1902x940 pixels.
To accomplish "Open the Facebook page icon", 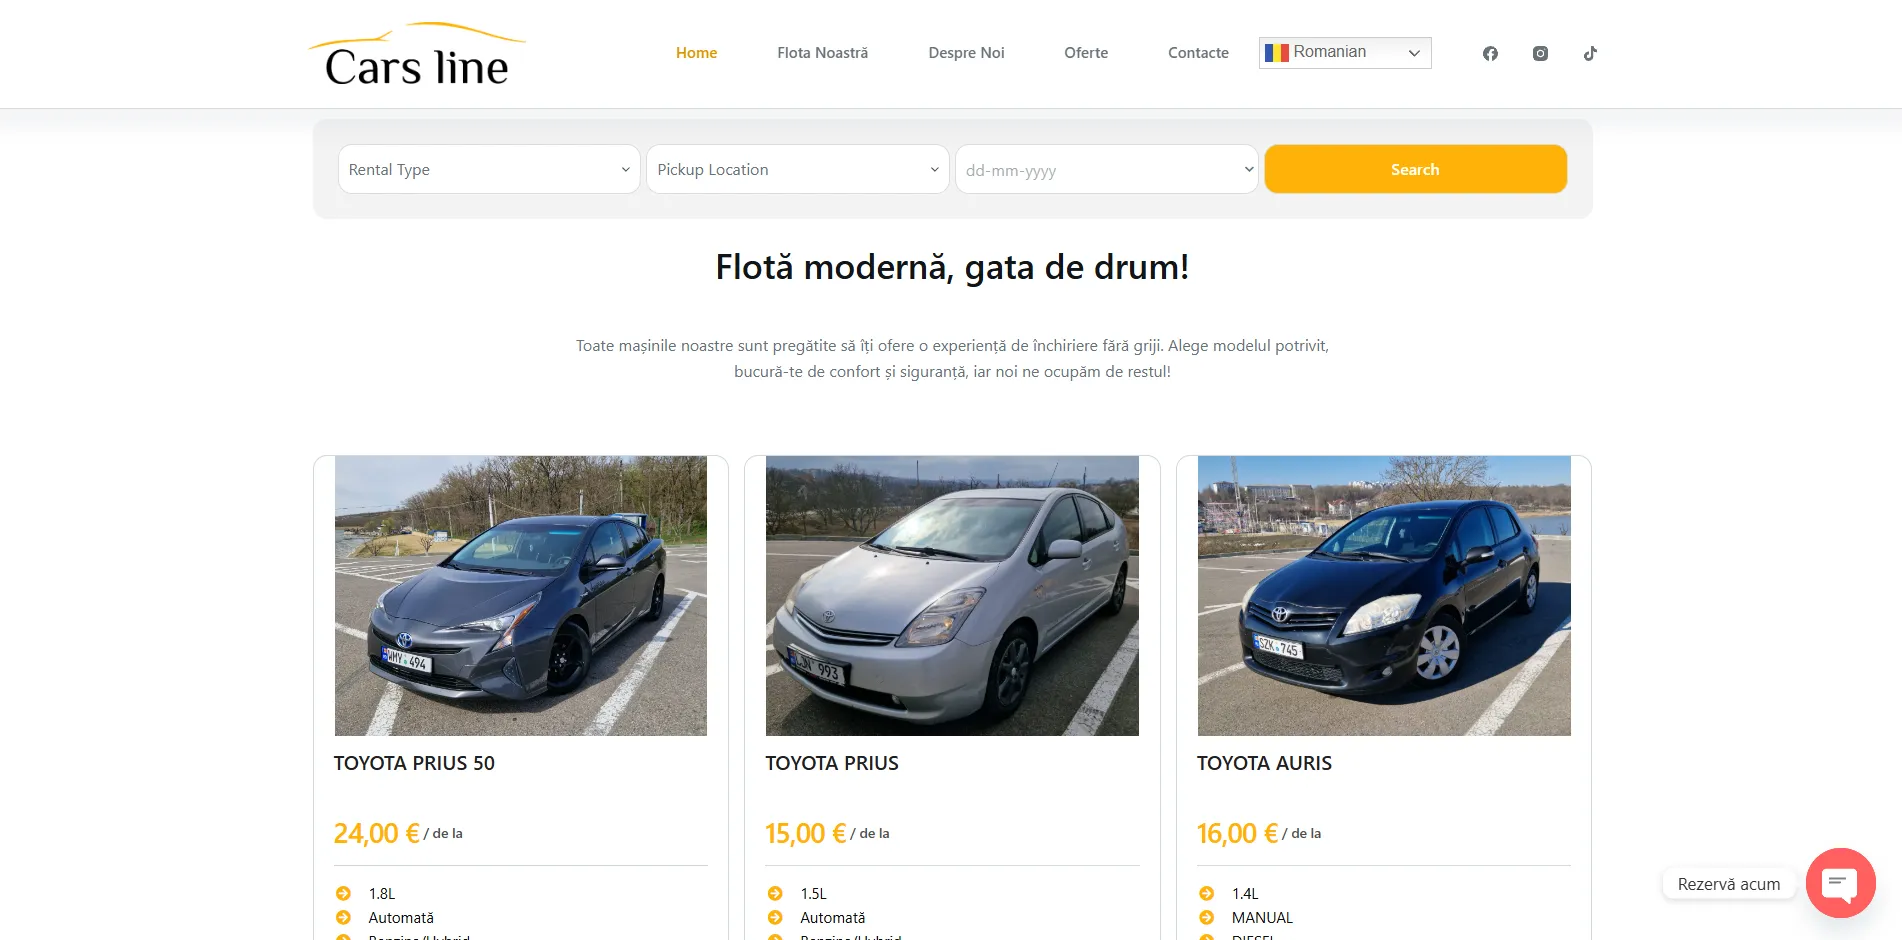I will pyautogui.click(x=1490, y=53).
